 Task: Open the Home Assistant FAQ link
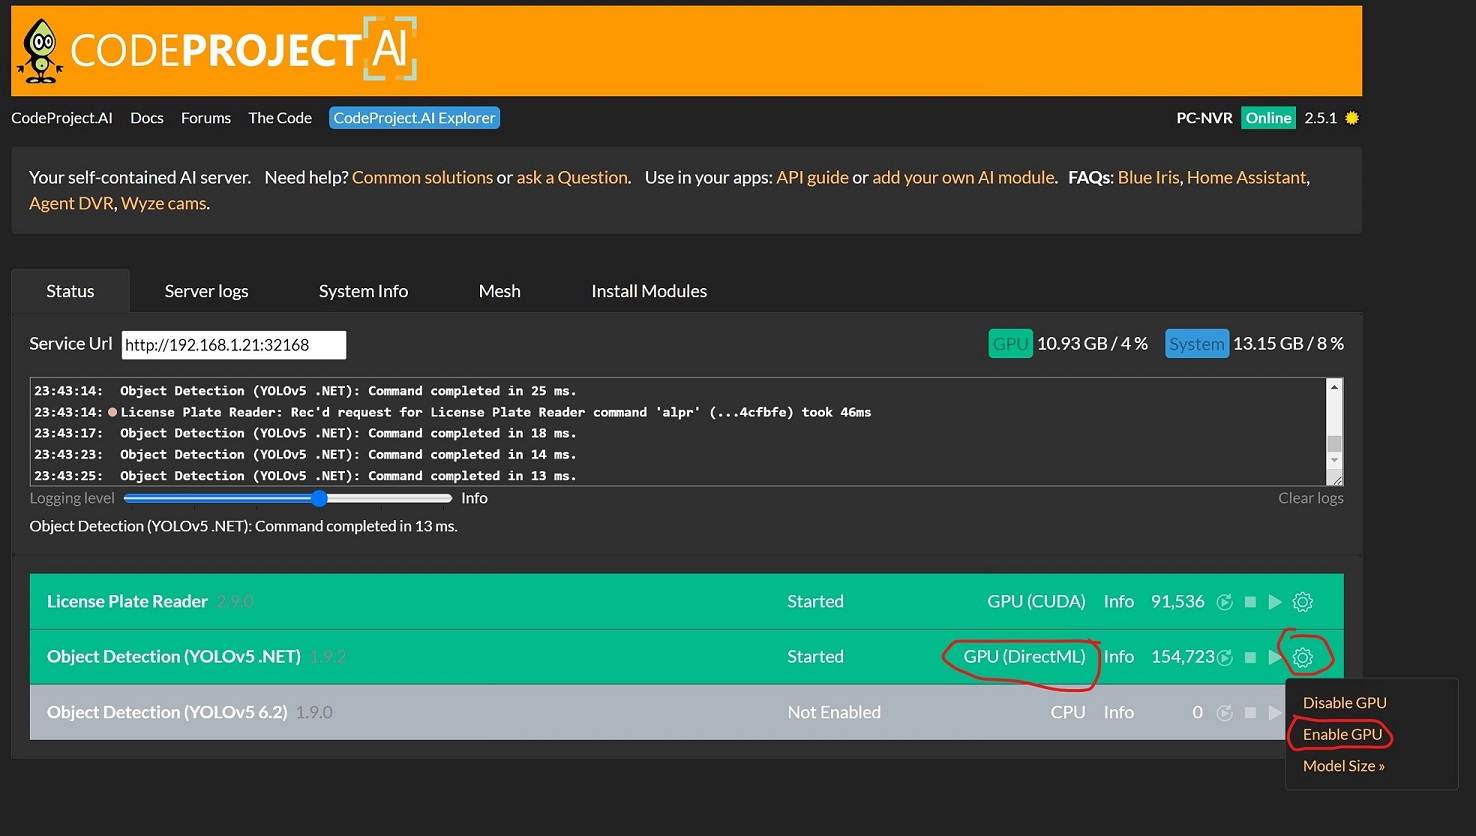[1246, 177]
